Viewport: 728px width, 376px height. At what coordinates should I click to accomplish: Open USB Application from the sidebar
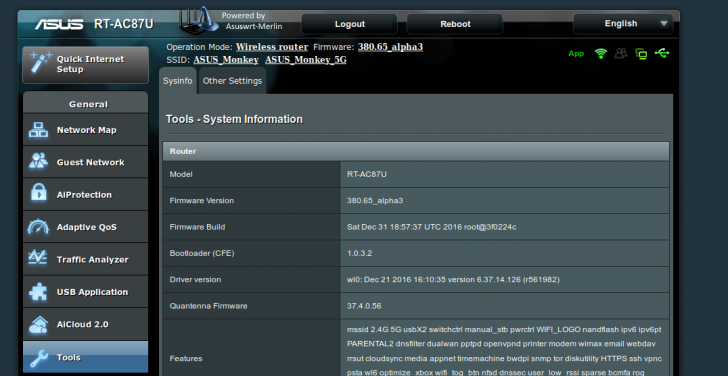(85, 292)
